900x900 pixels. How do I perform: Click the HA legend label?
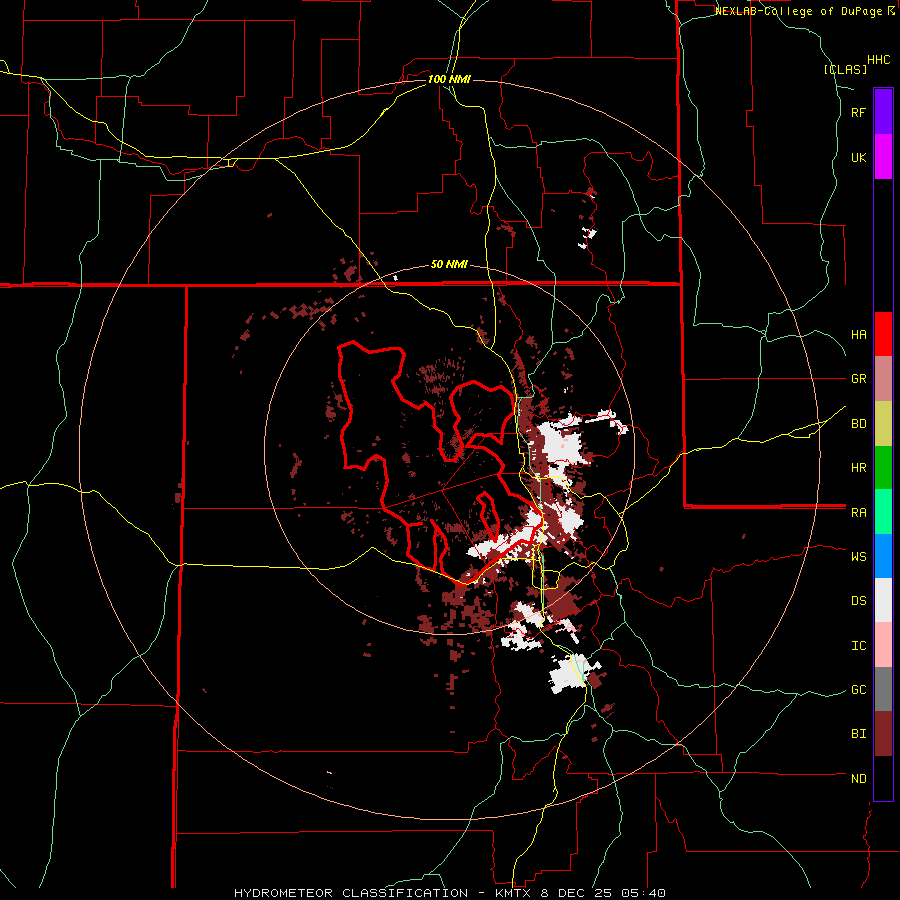tap(858, 335)
